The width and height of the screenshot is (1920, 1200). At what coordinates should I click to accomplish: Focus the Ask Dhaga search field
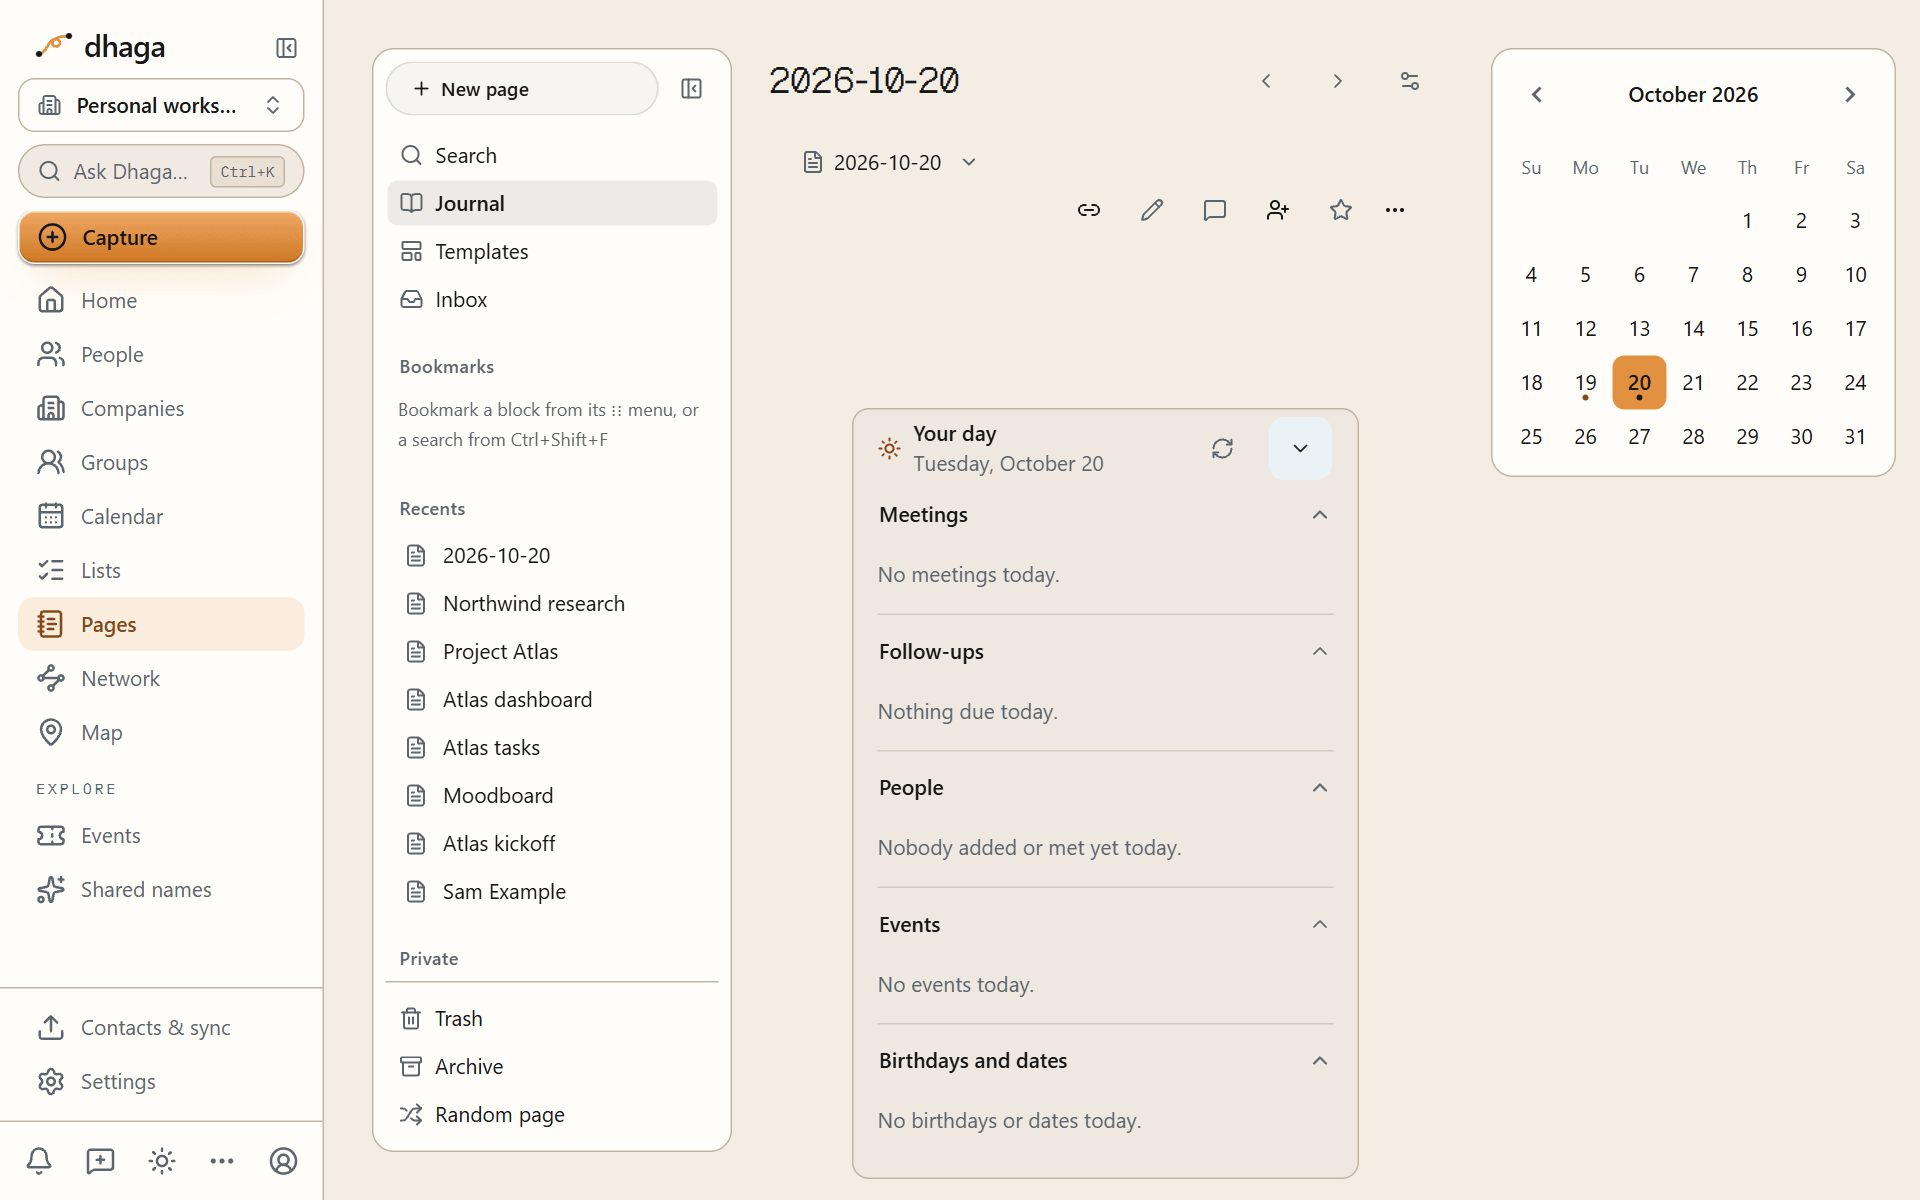(x=161, y=171)
